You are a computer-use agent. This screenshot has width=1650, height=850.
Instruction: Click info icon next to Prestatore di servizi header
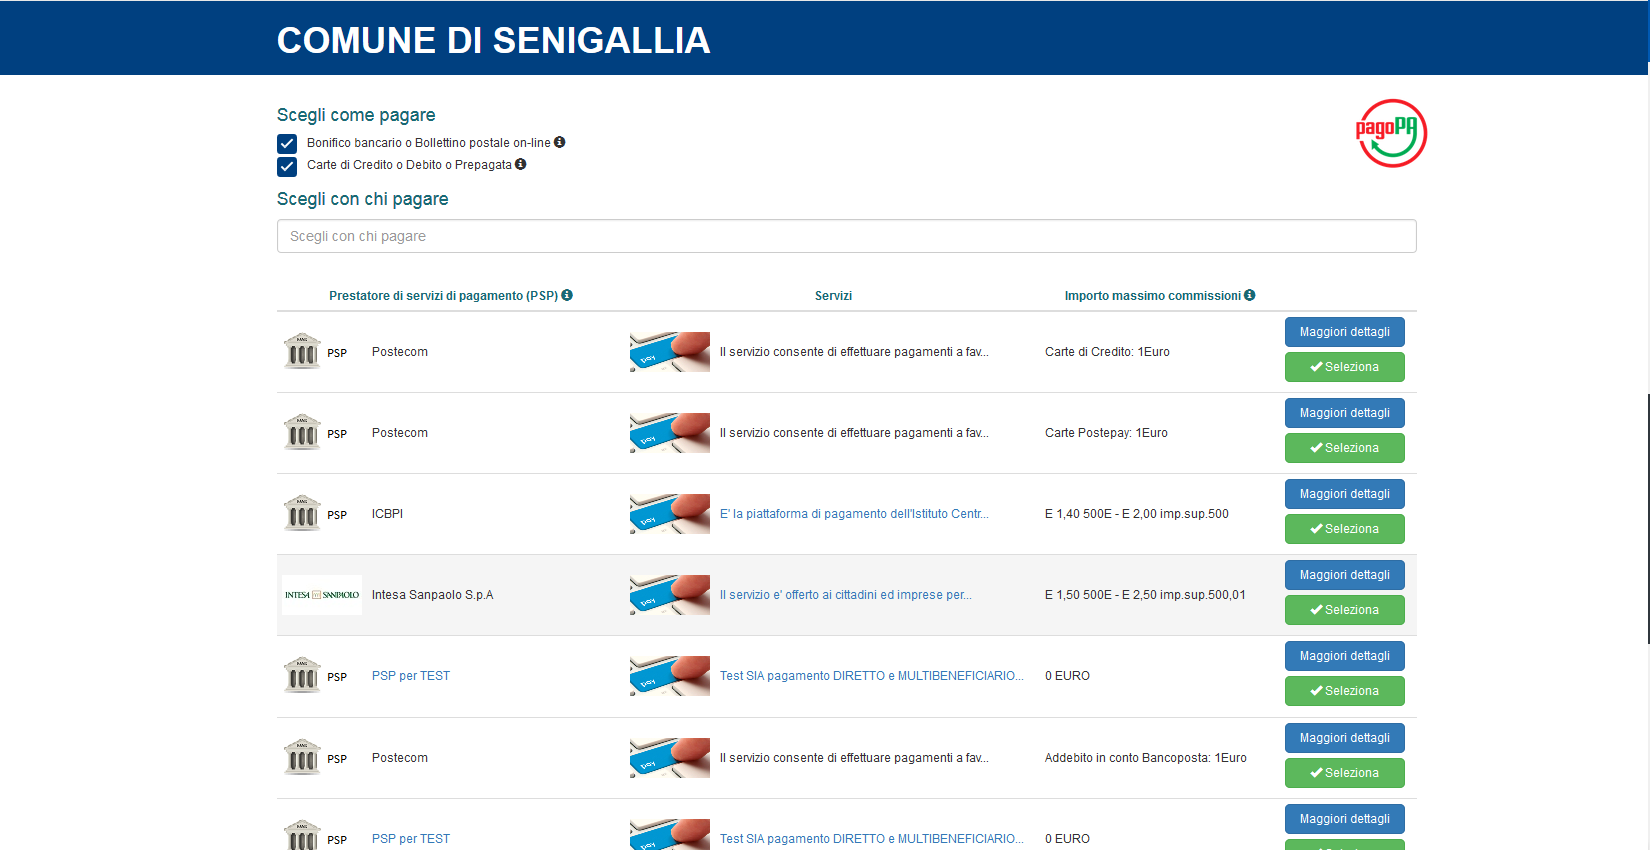pyautogui.click(x=567, y=295)
